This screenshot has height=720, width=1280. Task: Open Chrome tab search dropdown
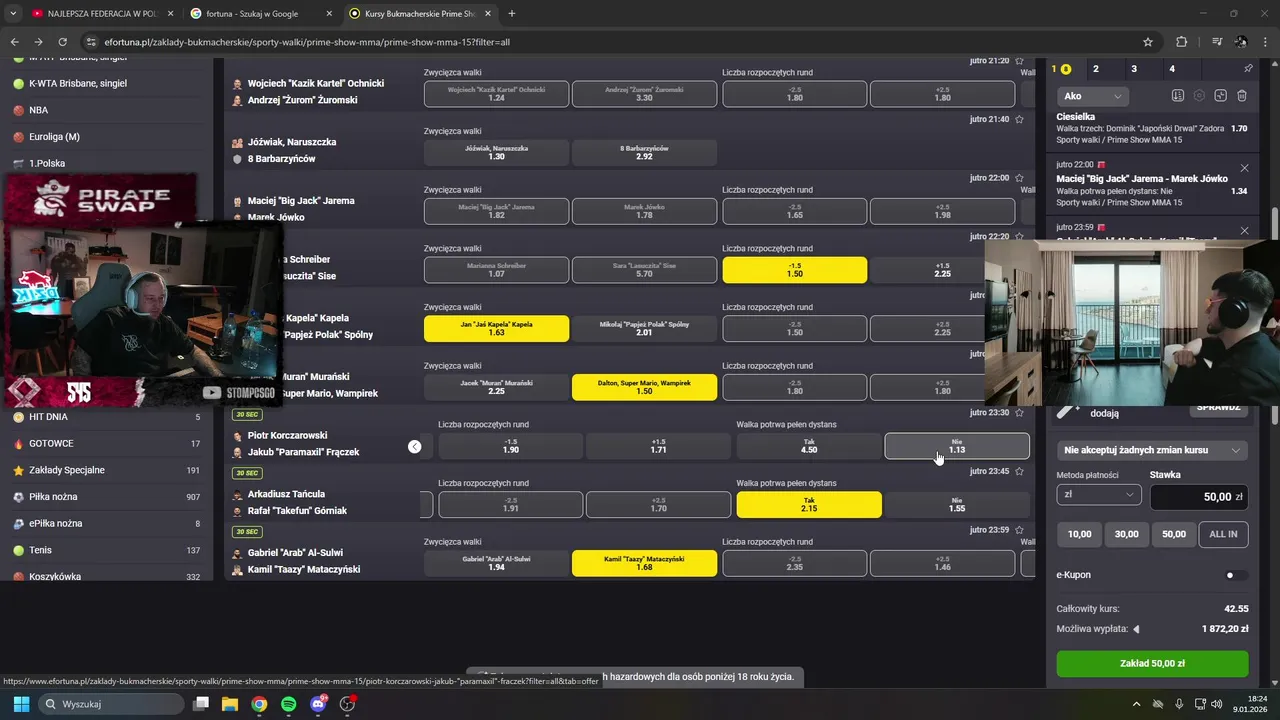[x=13, y=14]
